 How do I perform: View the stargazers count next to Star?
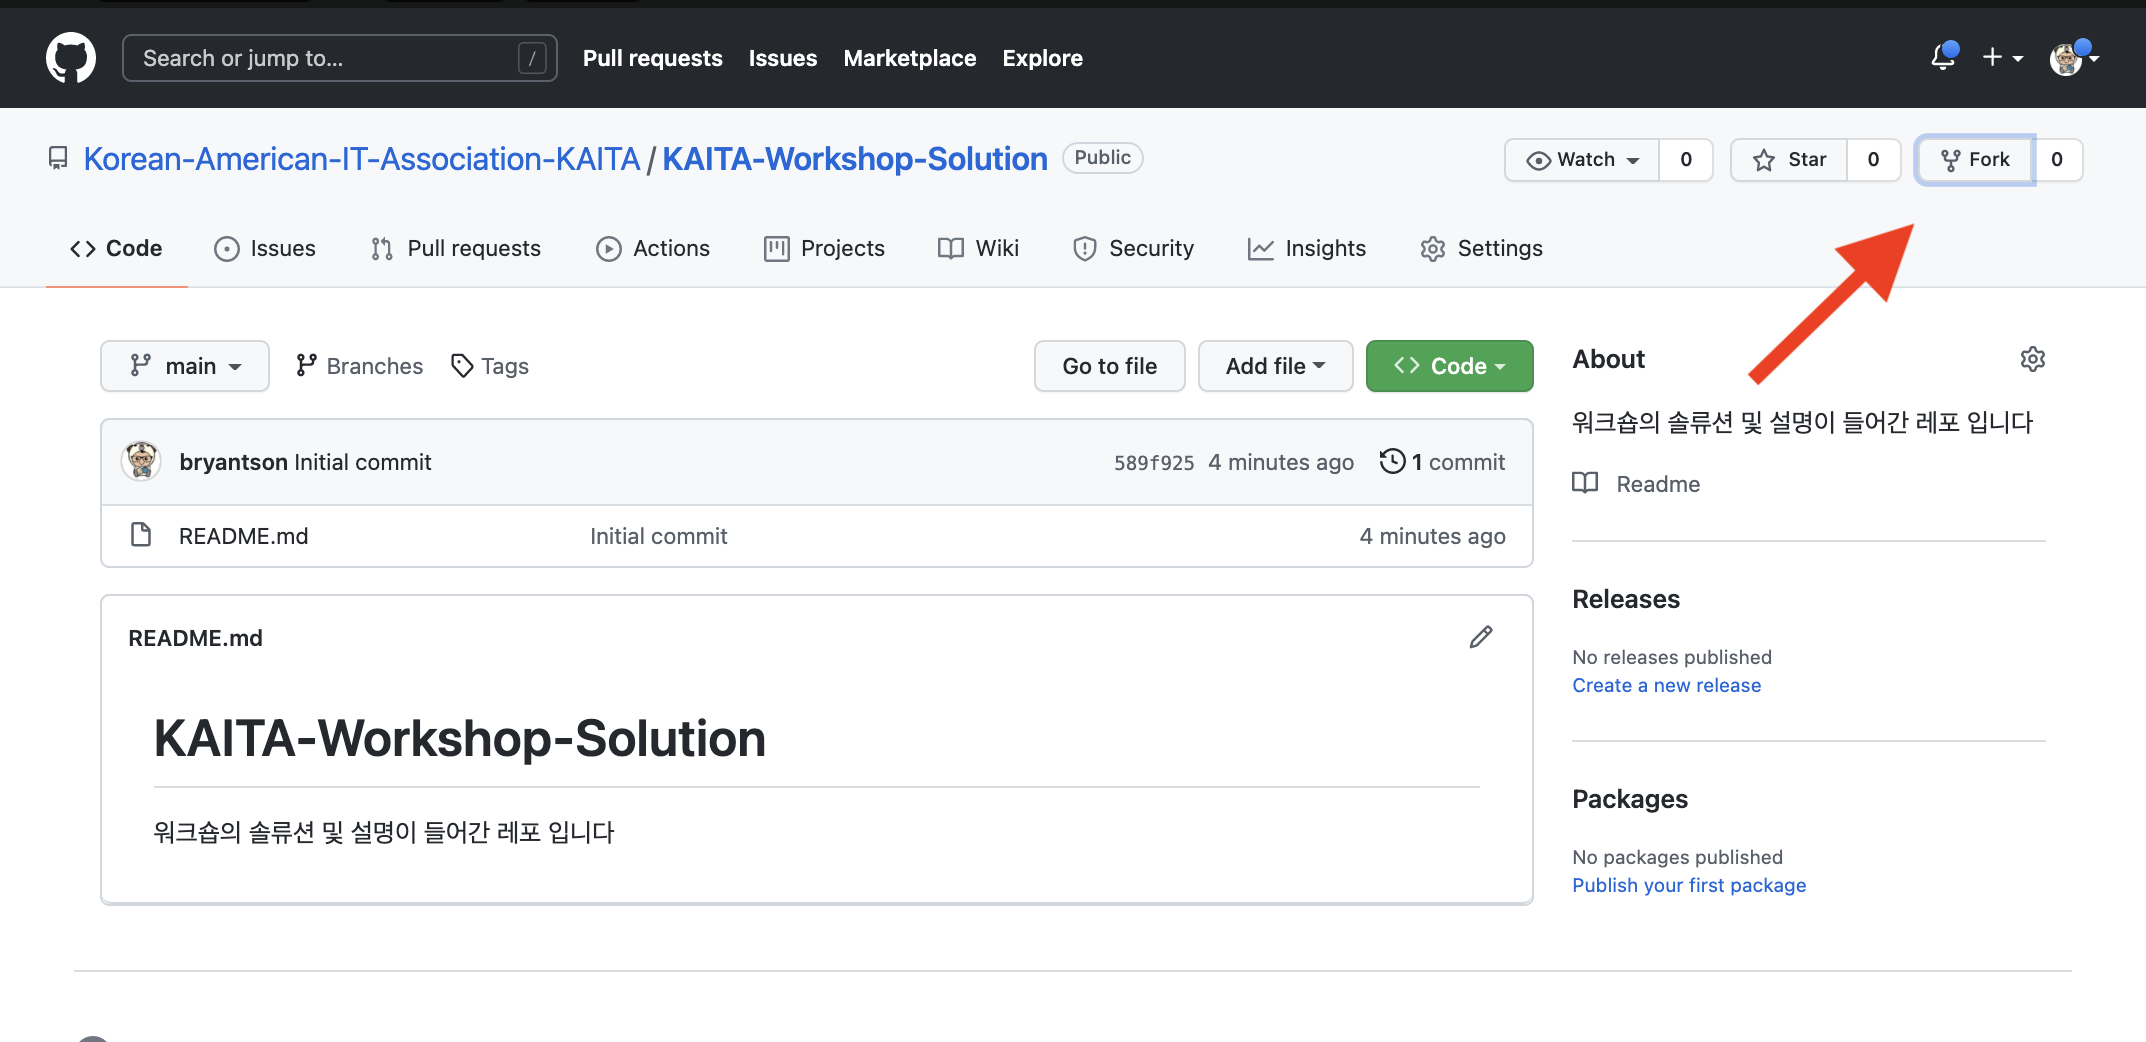[1873, 160]
